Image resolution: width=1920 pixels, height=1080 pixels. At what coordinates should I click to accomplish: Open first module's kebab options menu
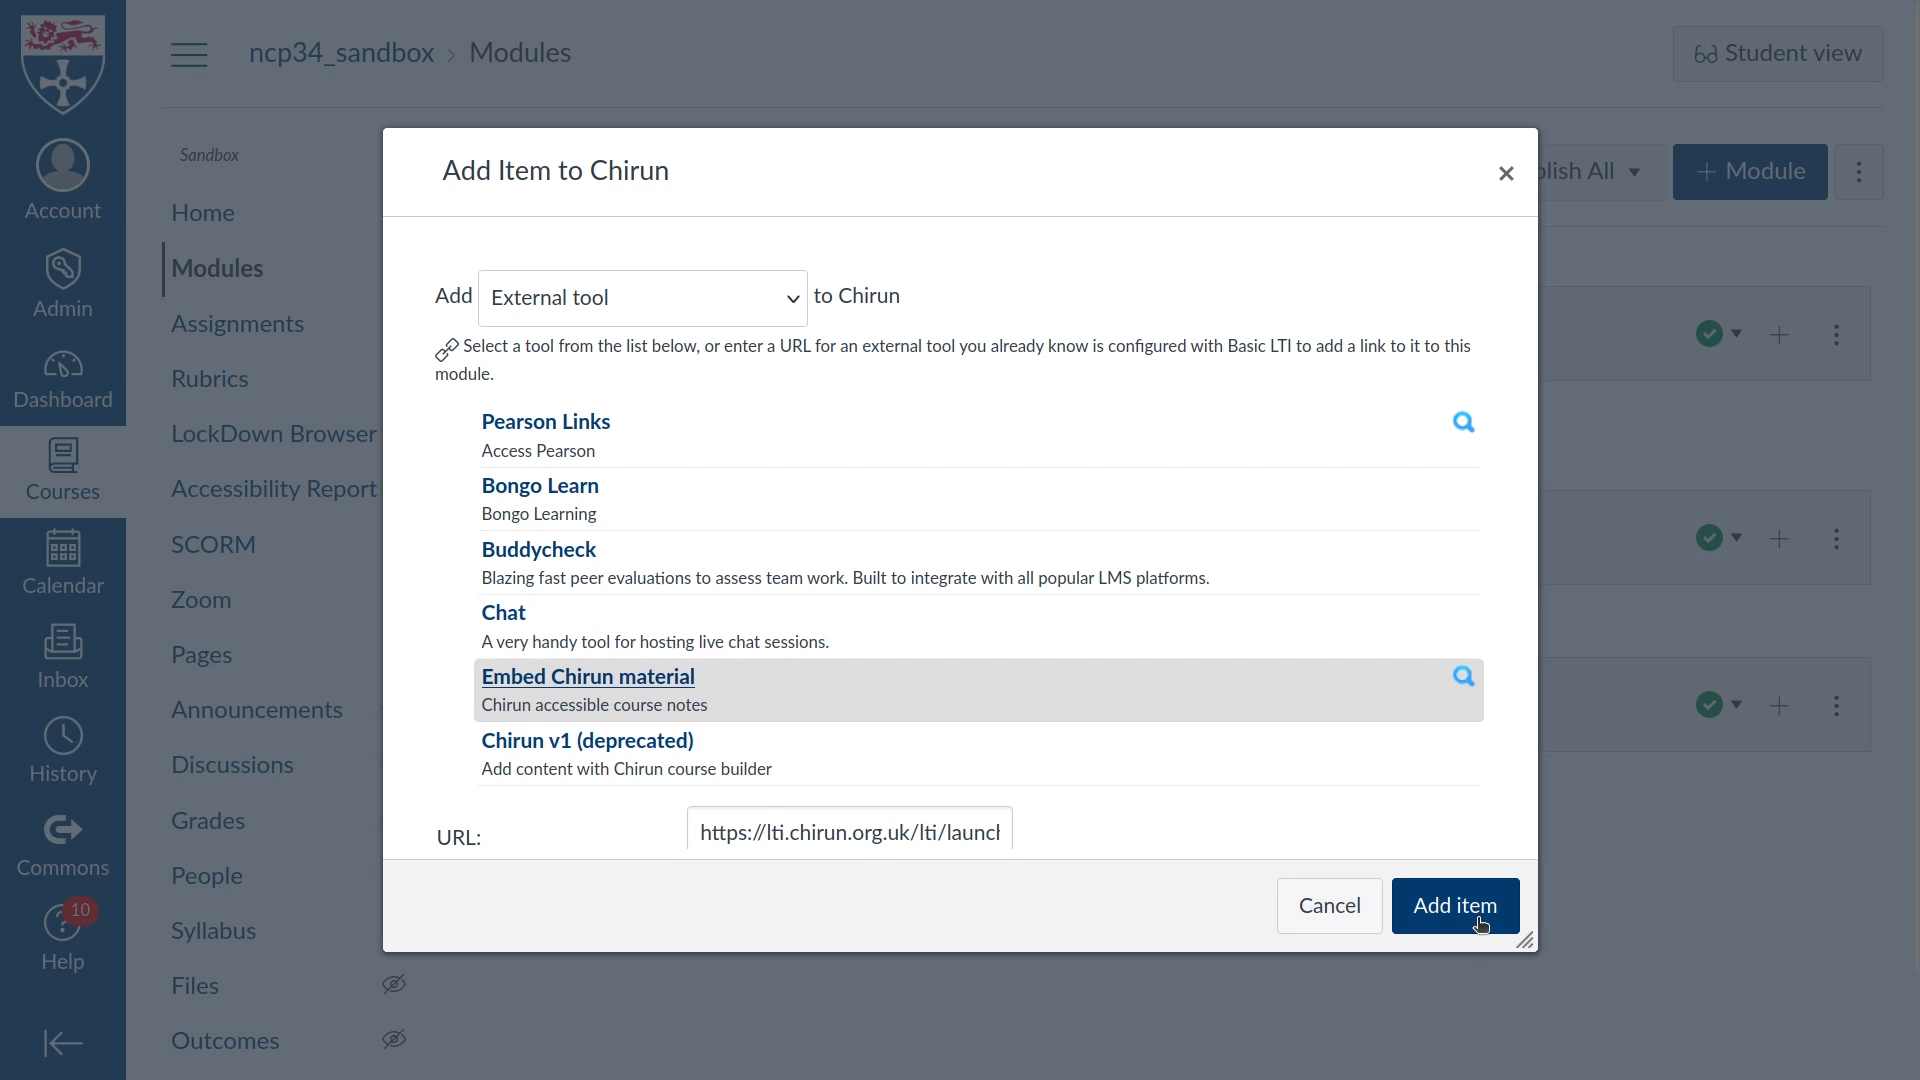[x=1836, y=335]
